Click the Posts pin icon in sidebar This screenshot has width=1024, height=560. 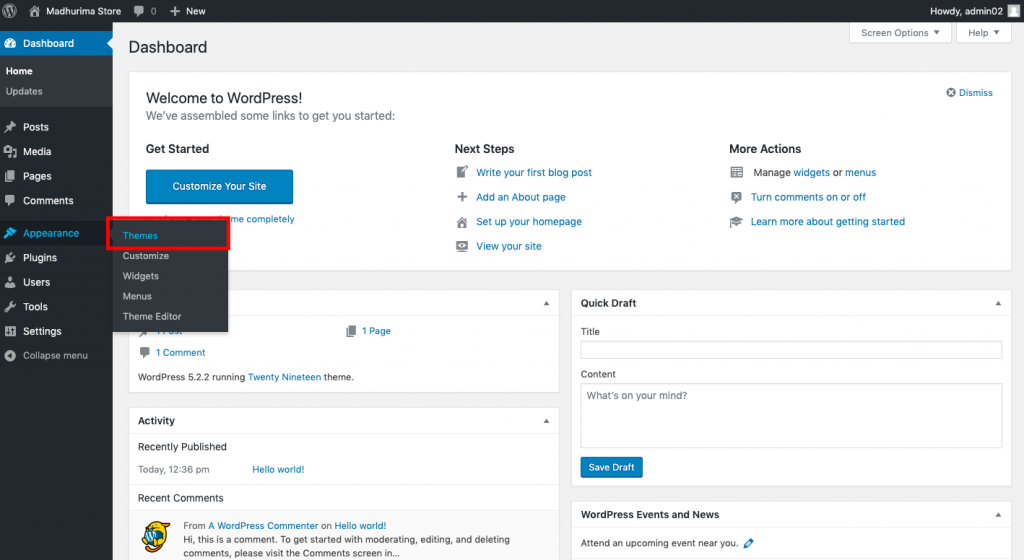[x=10, y=127]
